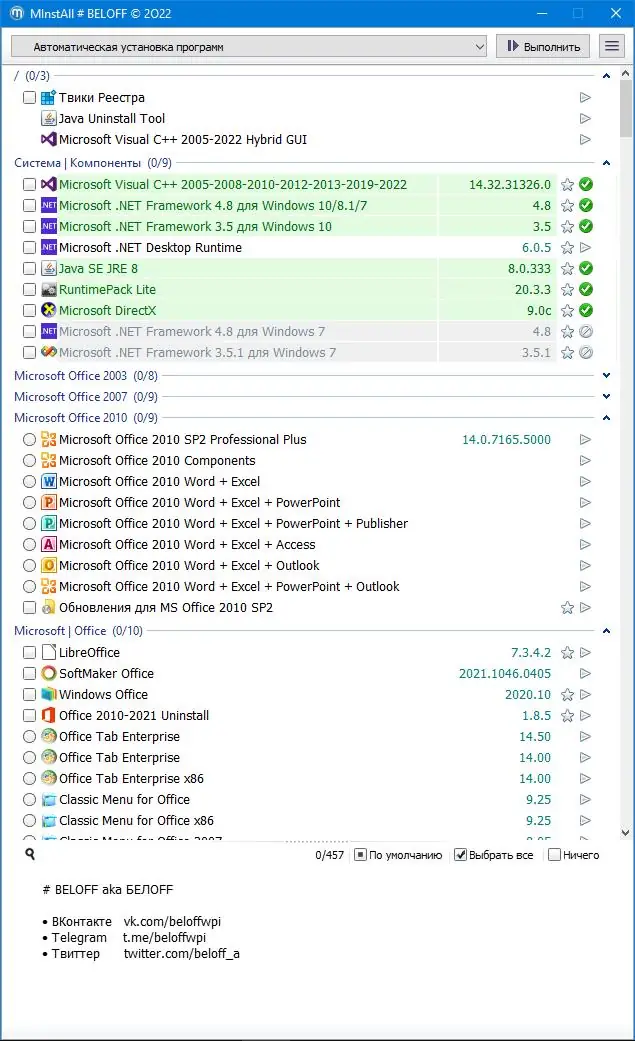Click green checkmark for .NET Framework 4.8 Windows 10/8.1/7
635x1041 pixels.
[x=586, y=205]
